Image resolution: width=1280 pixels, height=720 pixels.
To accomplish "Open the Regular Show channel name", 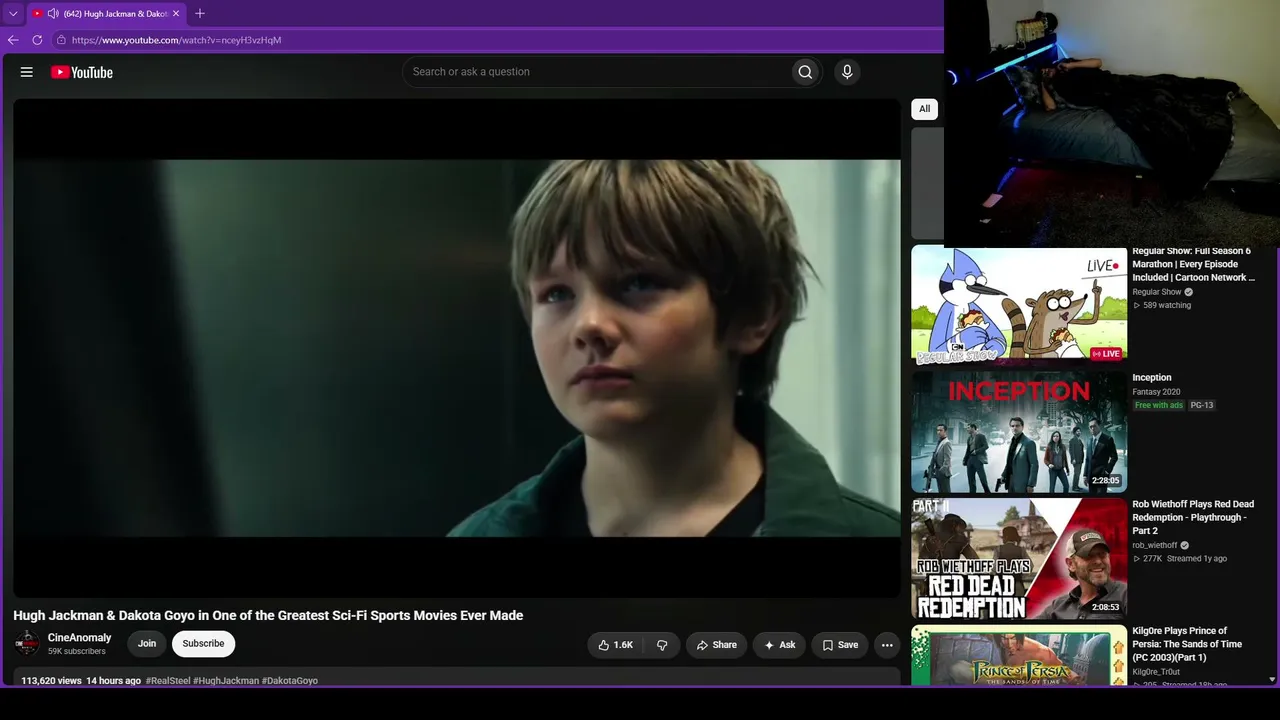I will 1157,292.
